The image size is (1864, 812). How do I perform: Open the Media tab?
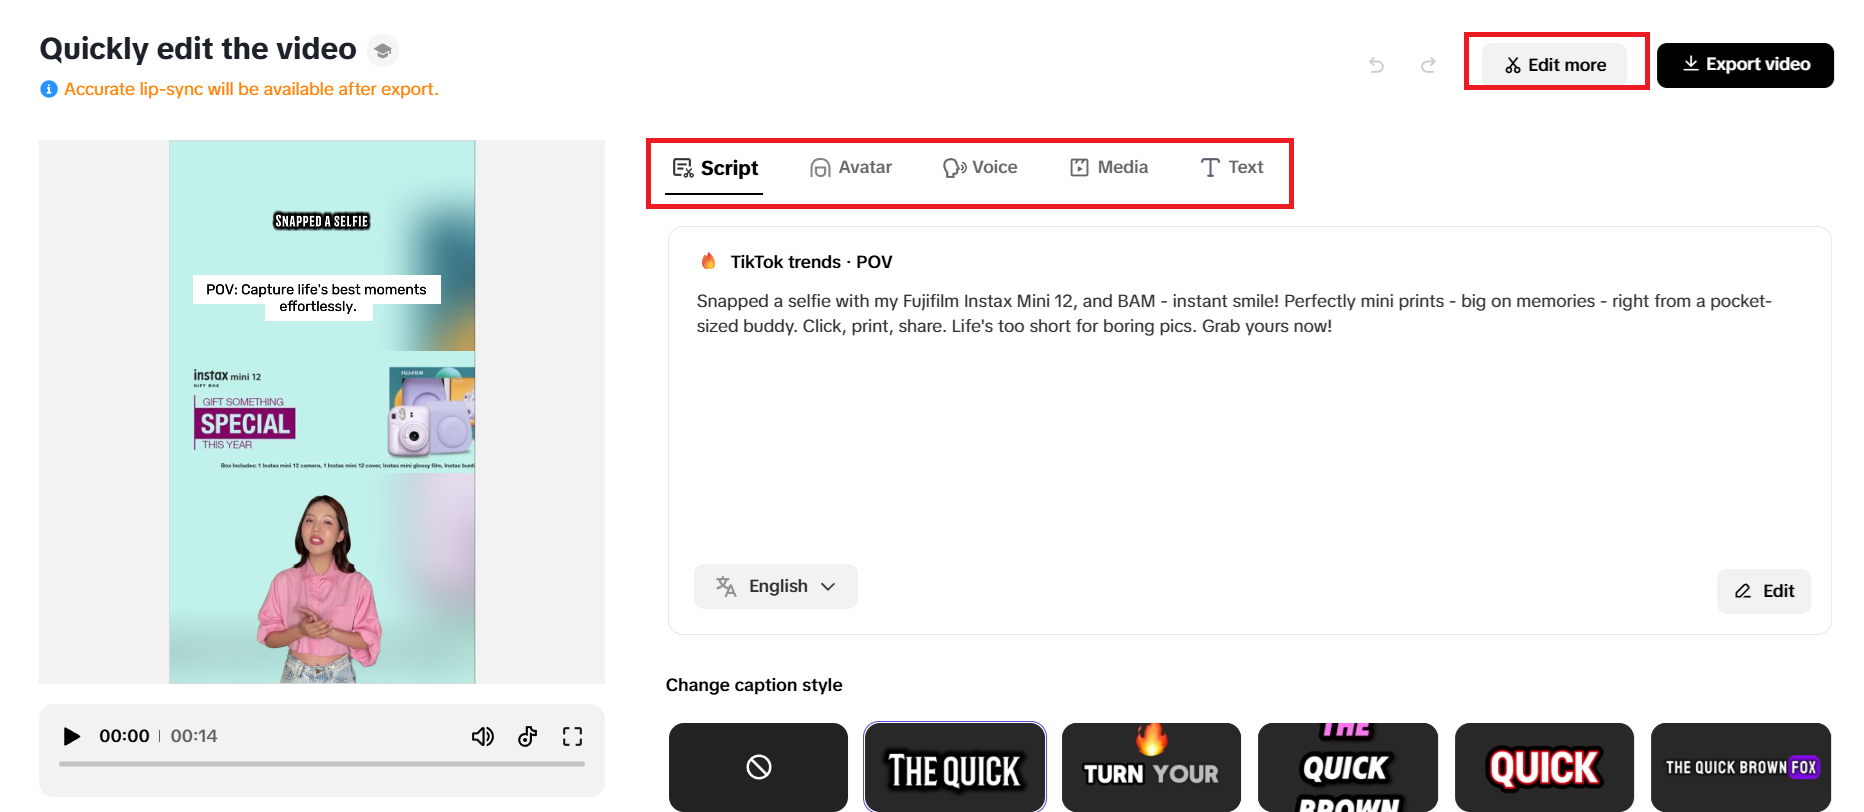point(1109,168)
